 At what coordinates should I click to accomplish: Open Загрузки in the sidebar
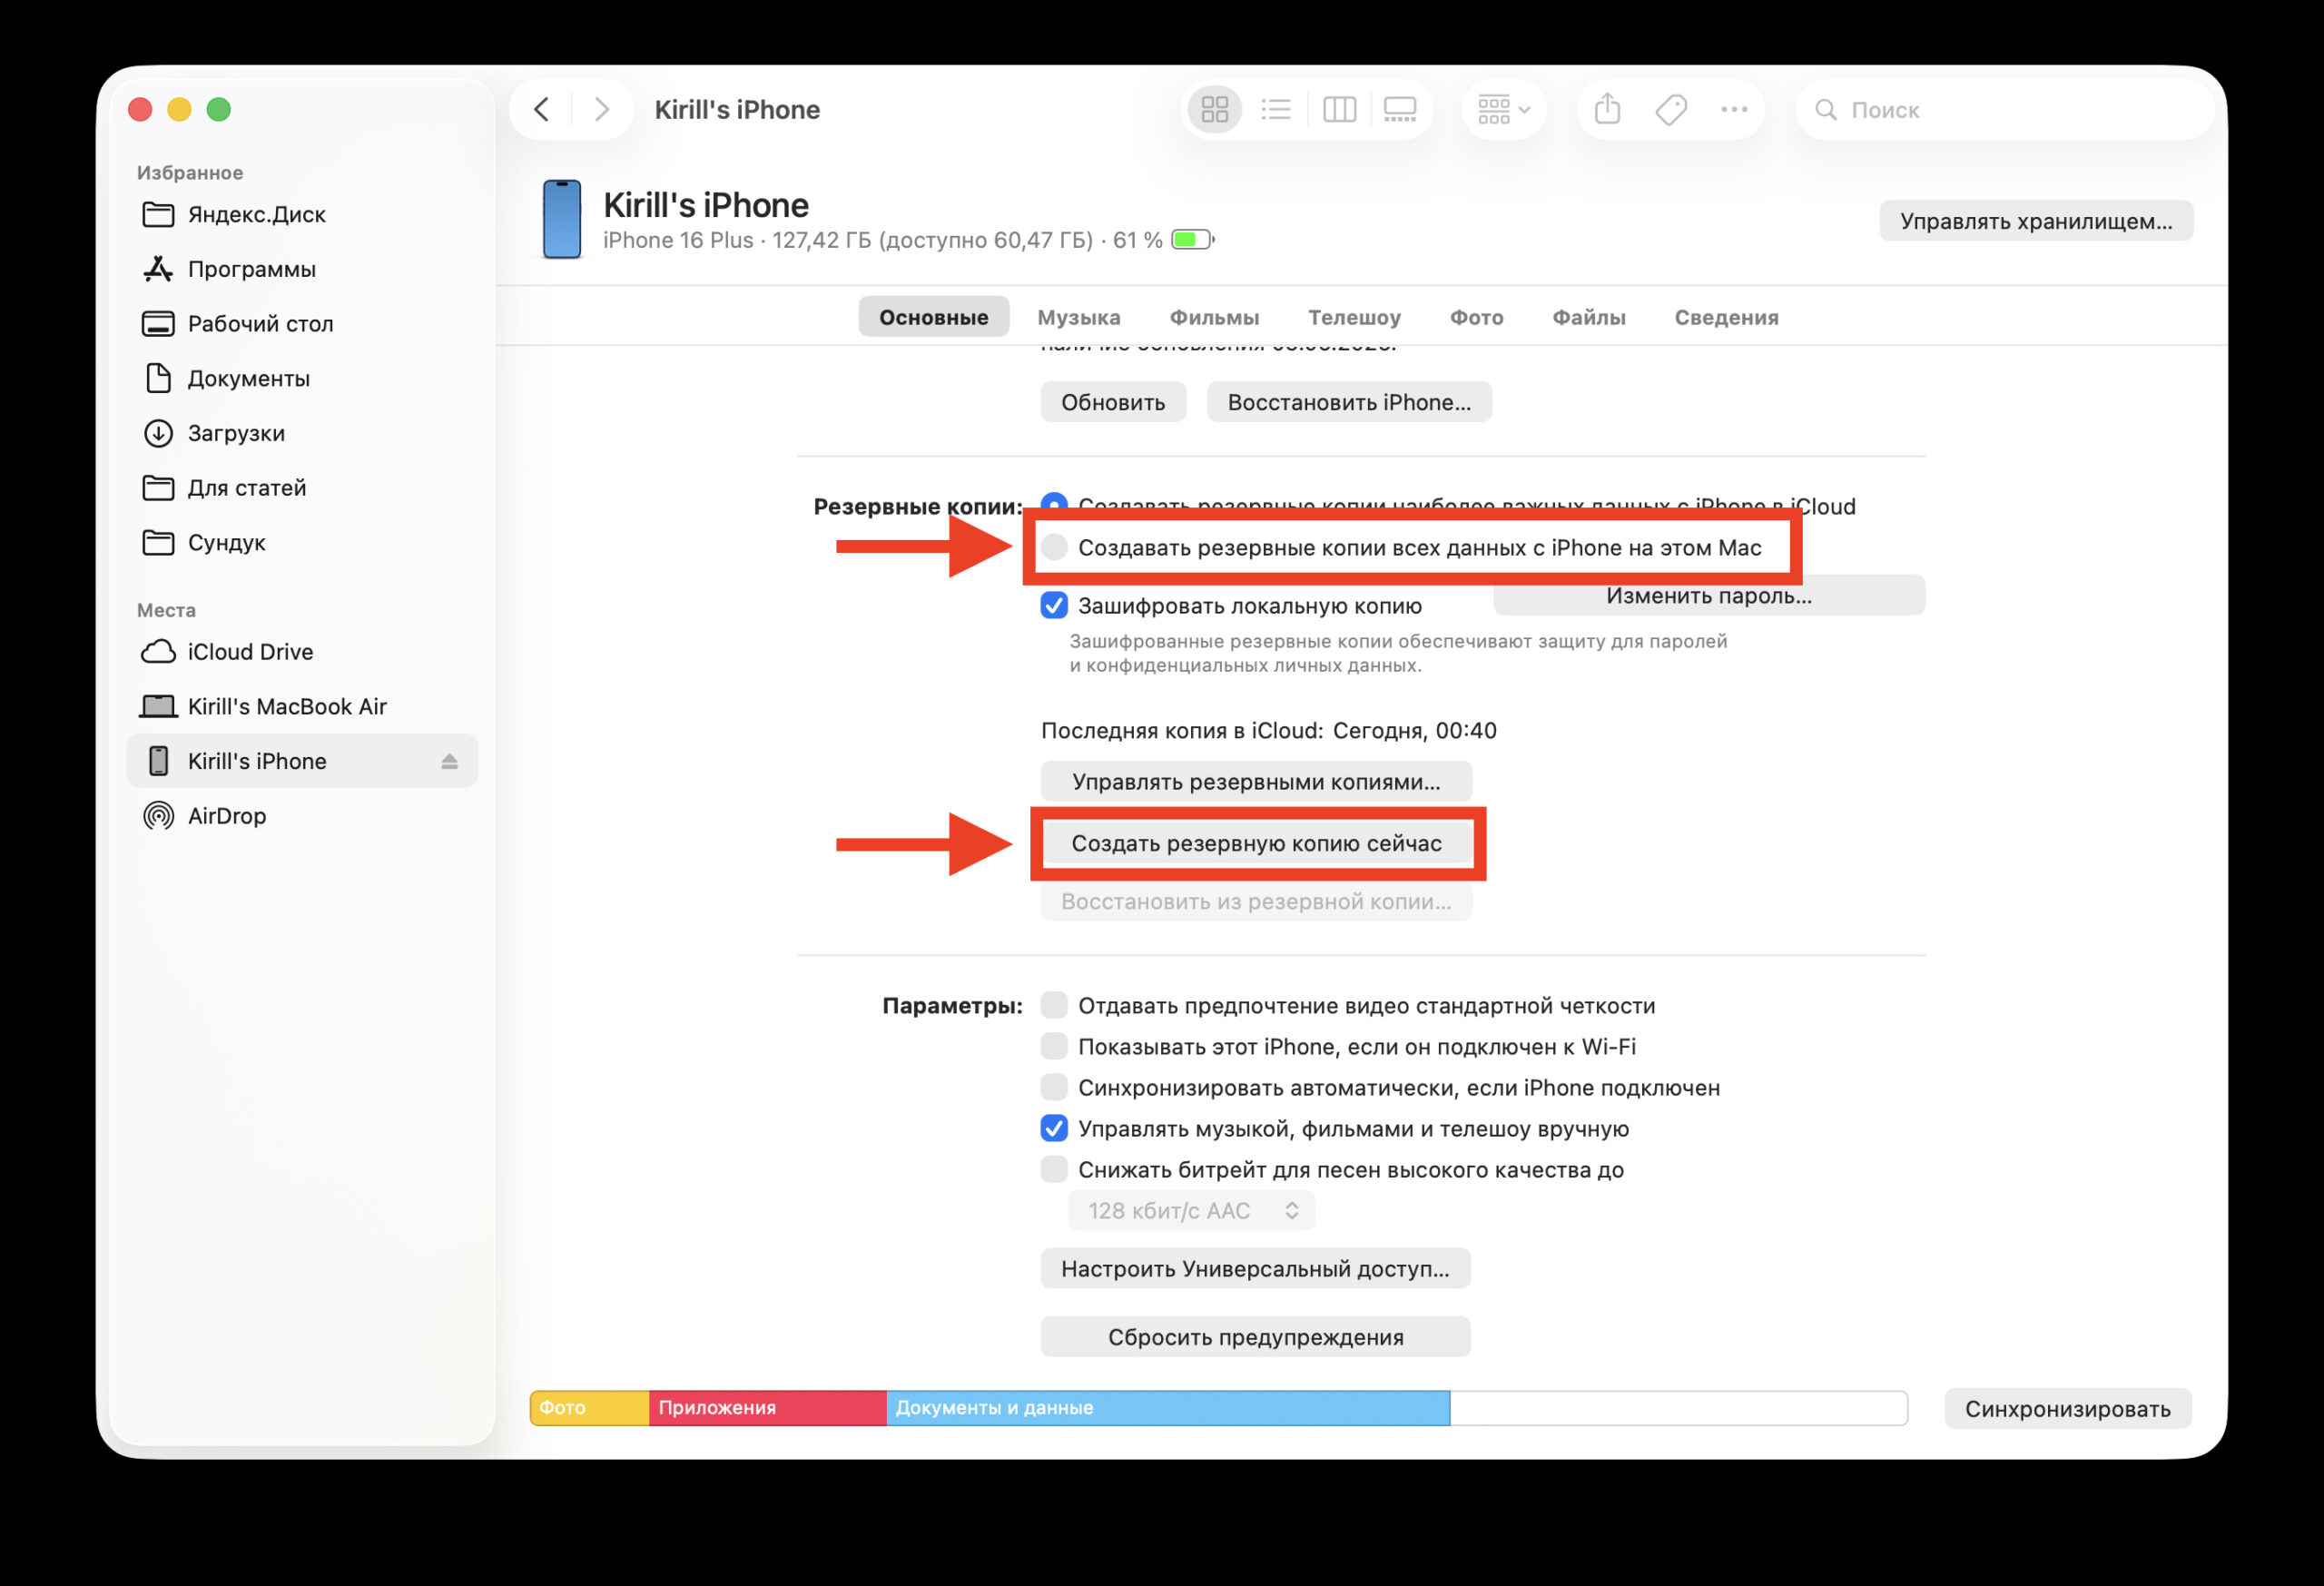point(302,433)
